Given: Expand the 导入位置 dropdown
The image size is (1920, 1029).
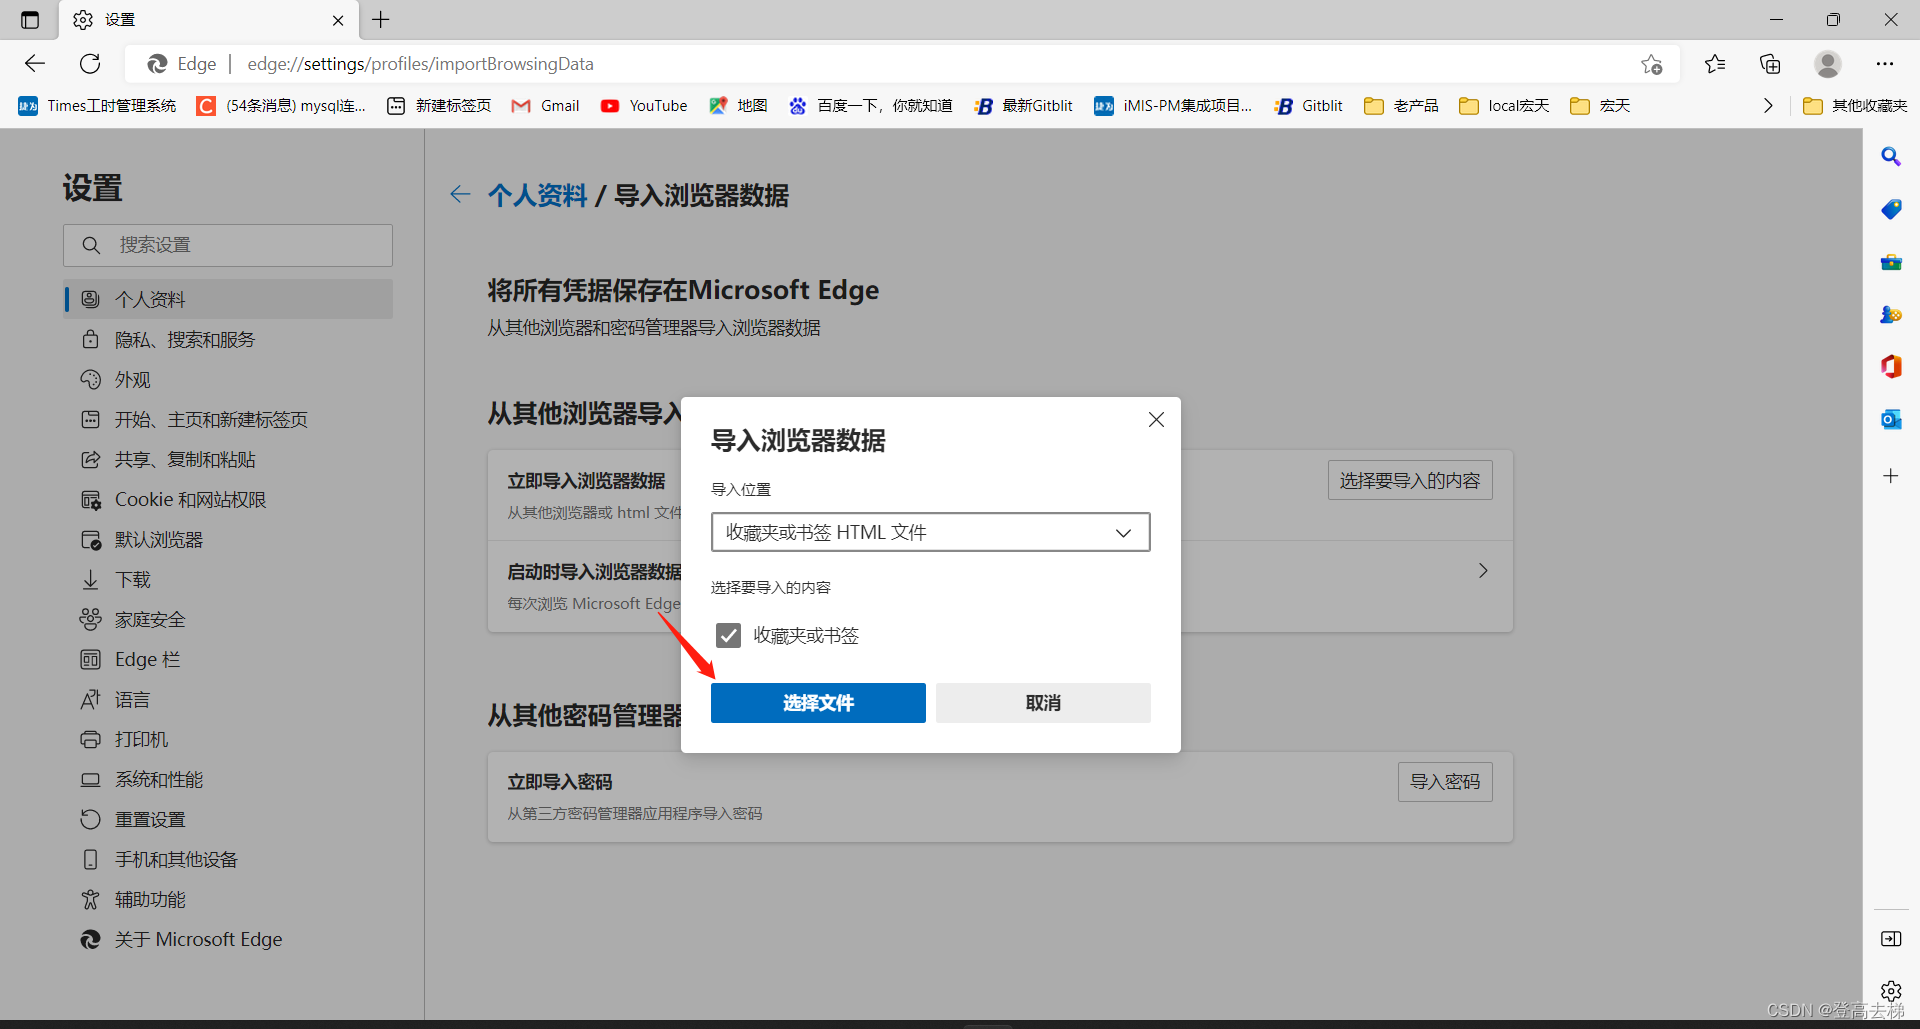Looking at the screenshot, I should tap(930, 532).
